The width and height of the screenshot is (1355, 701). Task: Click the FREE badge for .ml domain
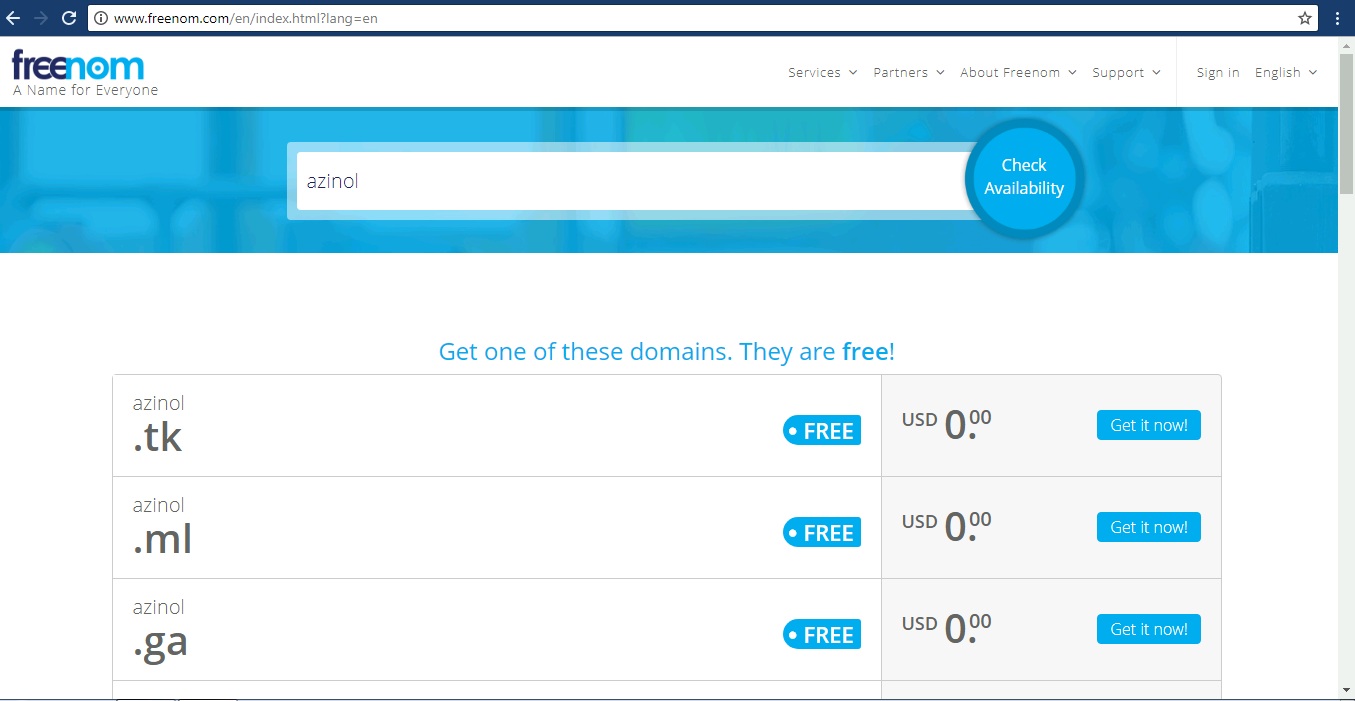click(x=821, y=533)
